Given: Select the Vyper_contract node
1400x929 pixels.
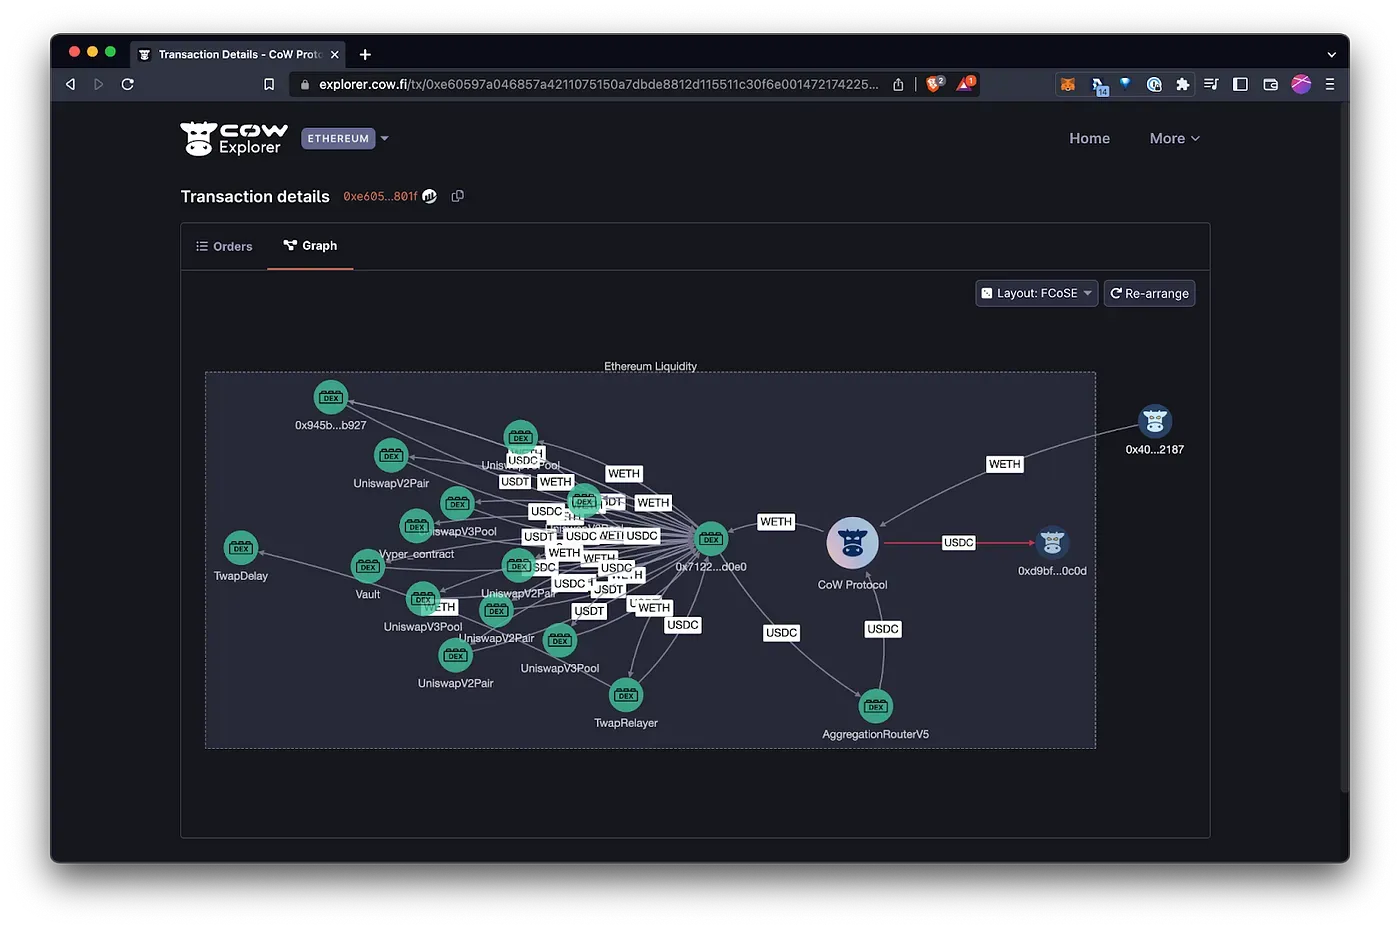Looking at the screenshot, I should click(417, 525).
